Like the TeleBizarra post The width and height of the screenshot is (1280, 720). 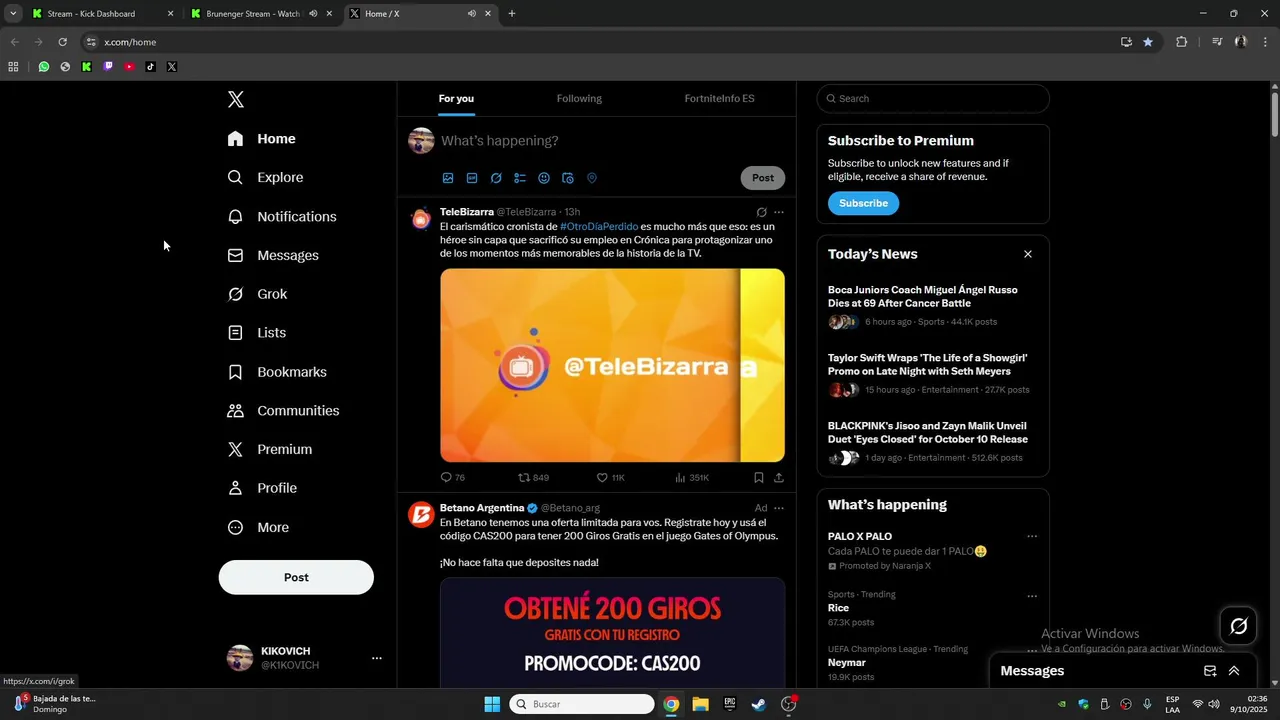pos(611,478)
